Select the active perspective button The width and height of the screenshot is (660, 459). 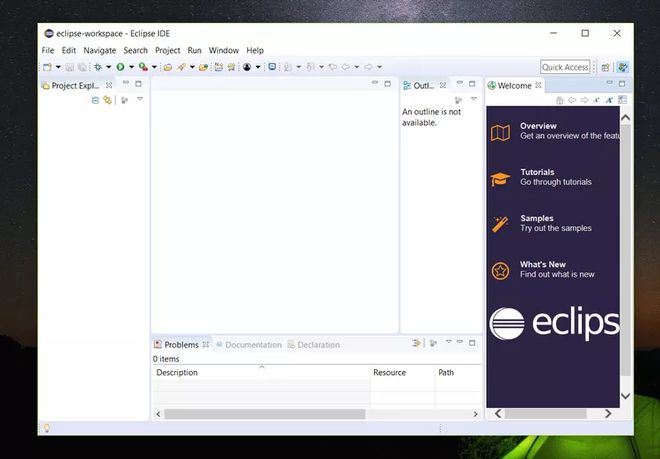[x=623, y=67]
